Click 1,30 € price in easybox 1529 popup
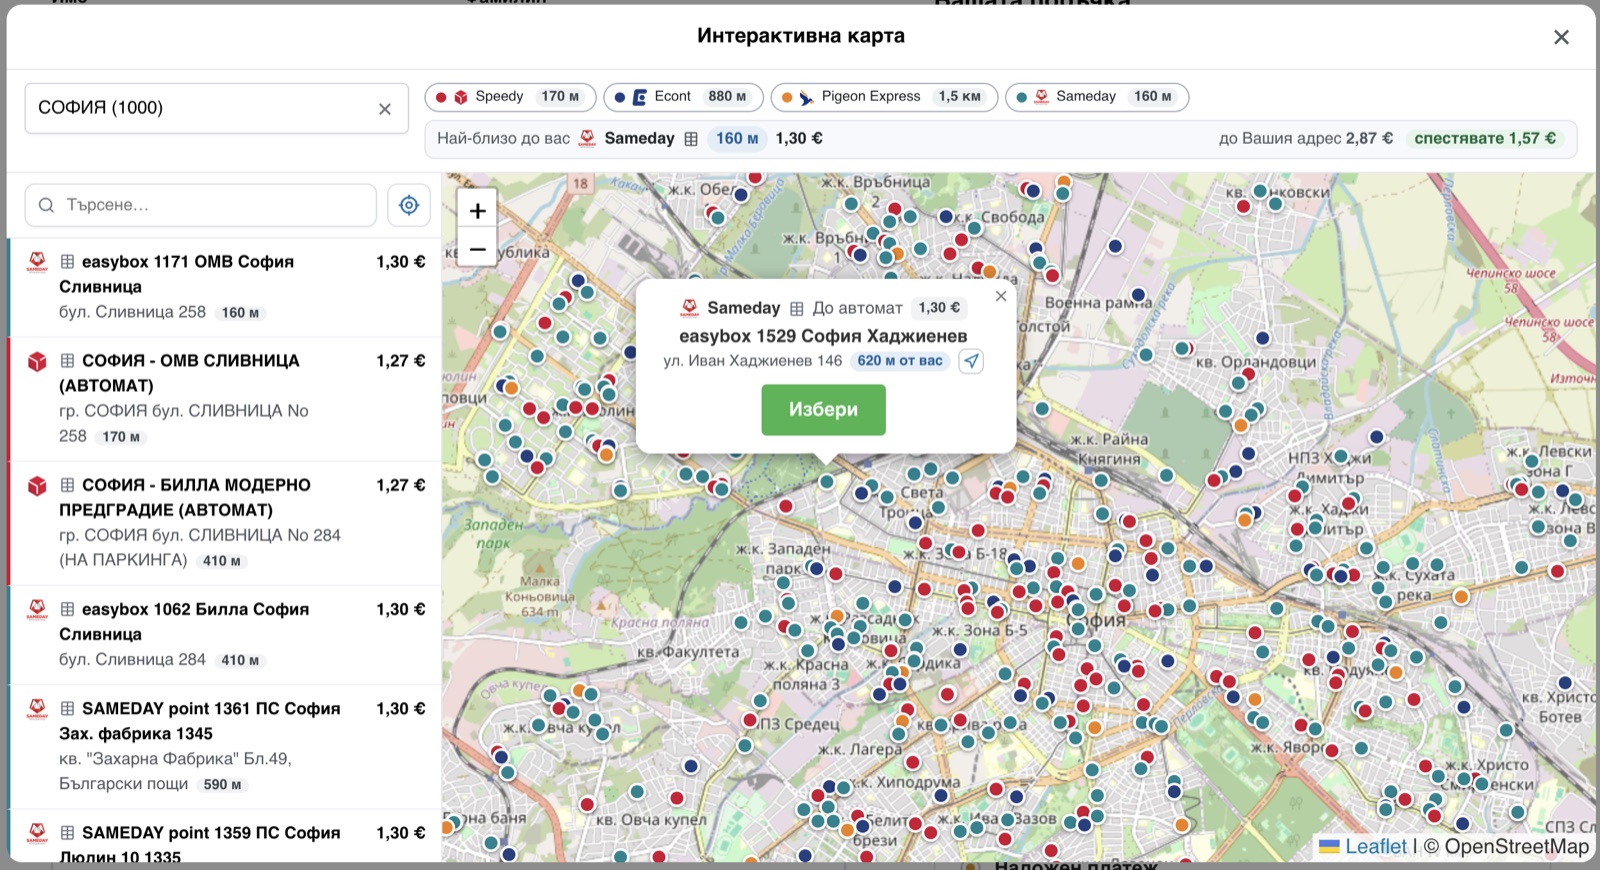The height and width of the screenshot is (870, 1600). pos(939,308)
